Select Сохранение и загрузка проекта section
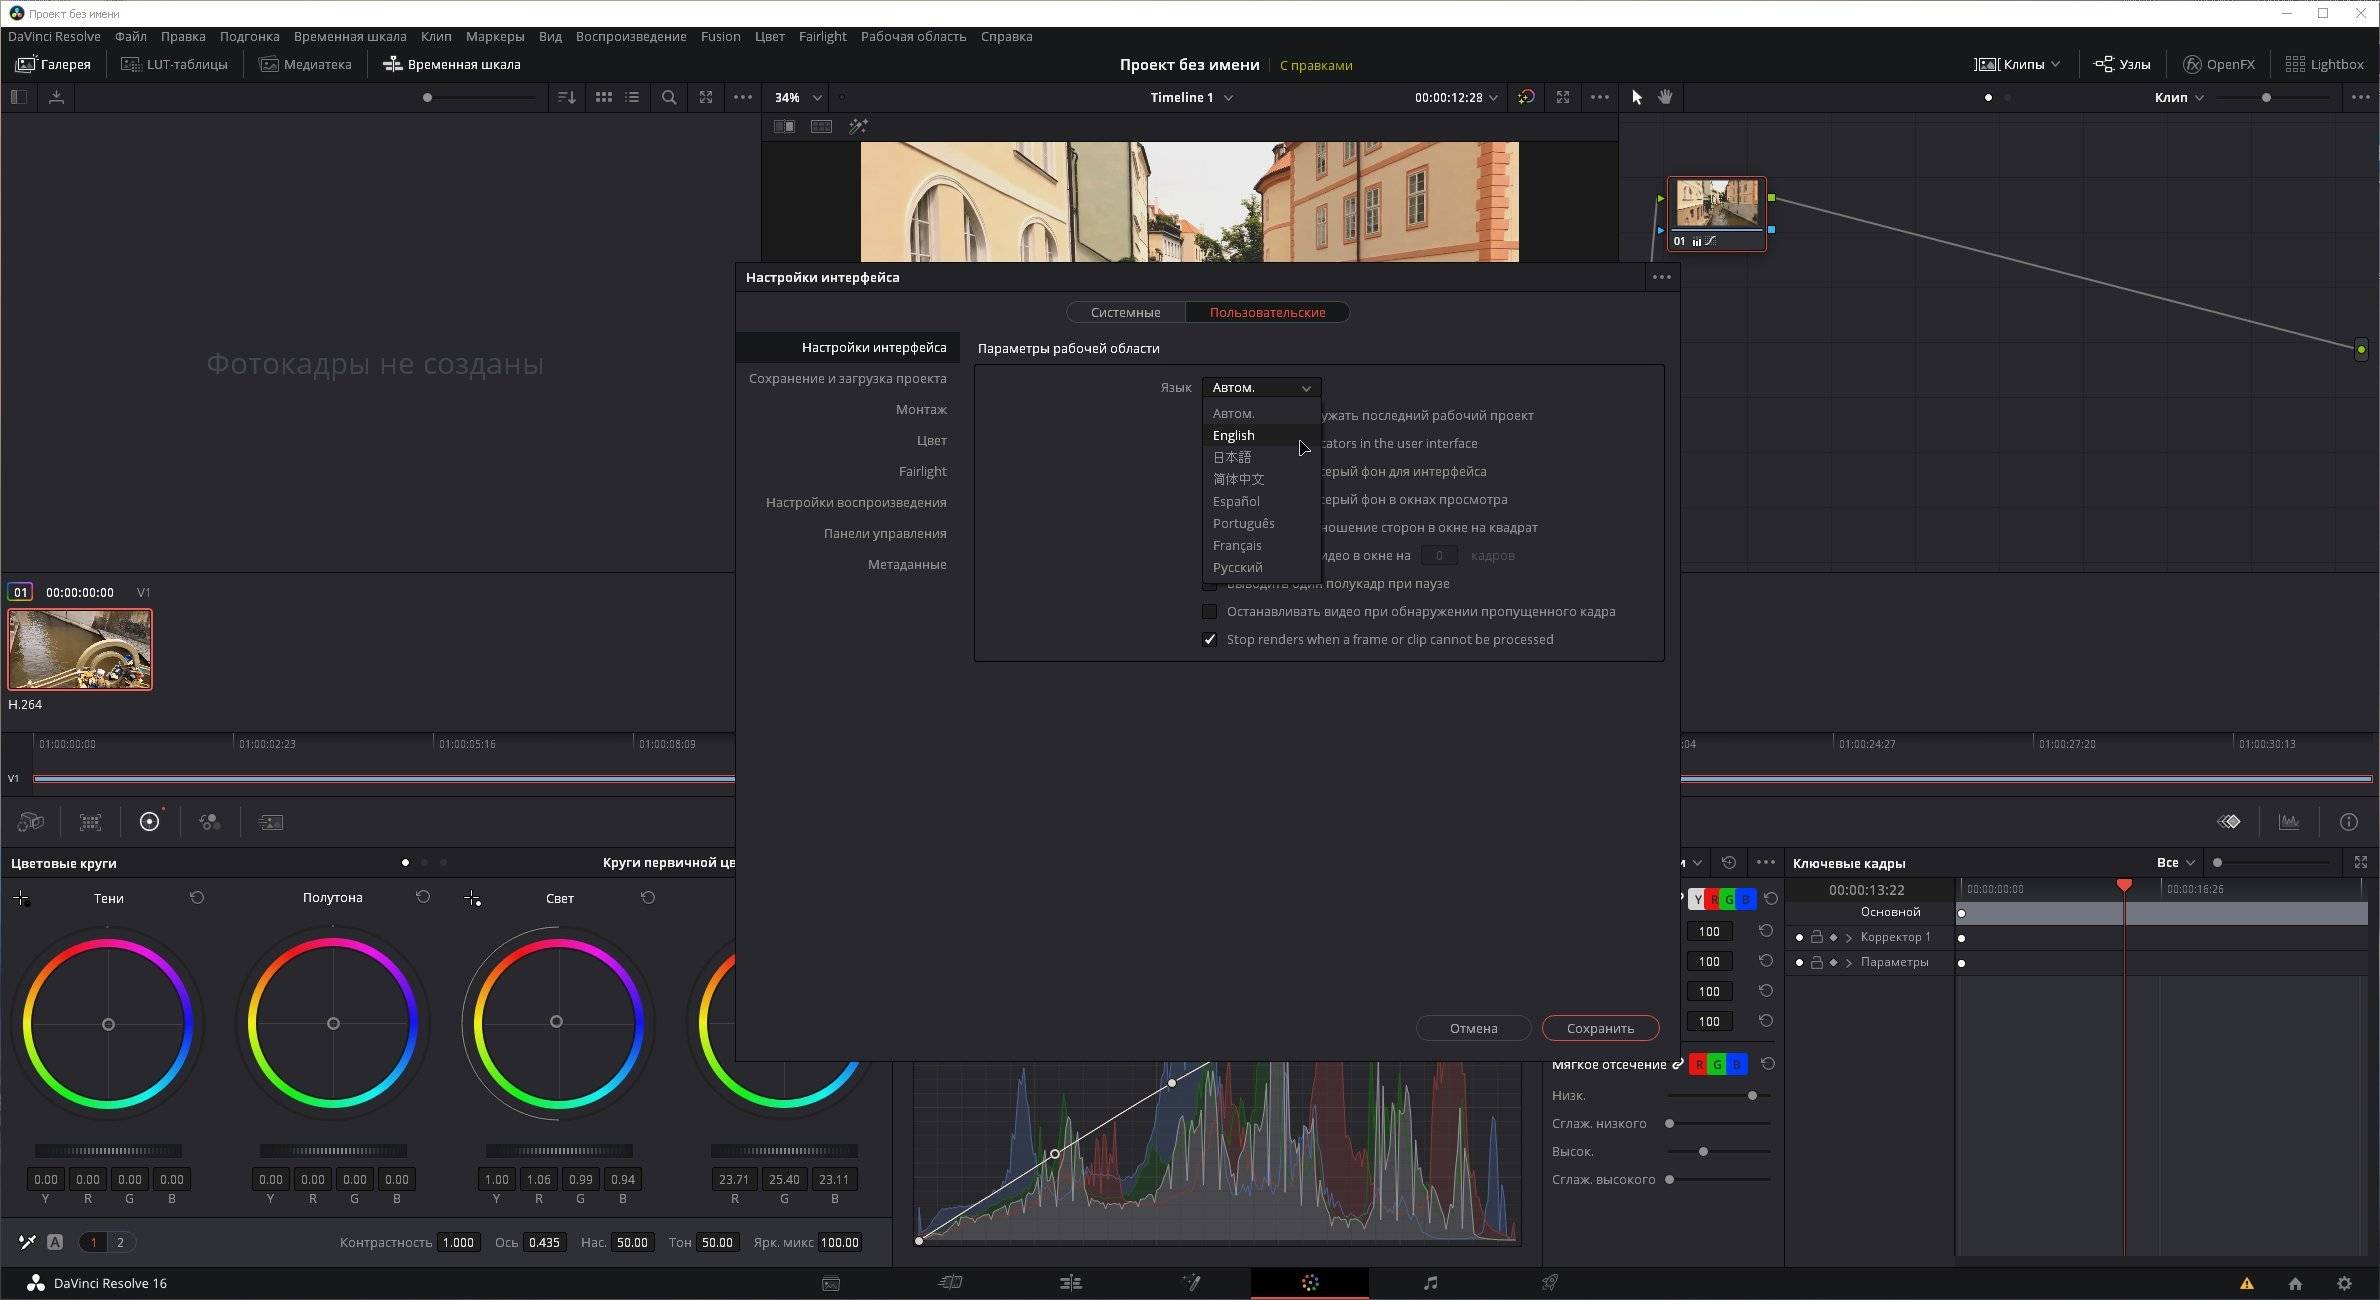This screenshot has width=2380, height=1300. pos(847,378)
